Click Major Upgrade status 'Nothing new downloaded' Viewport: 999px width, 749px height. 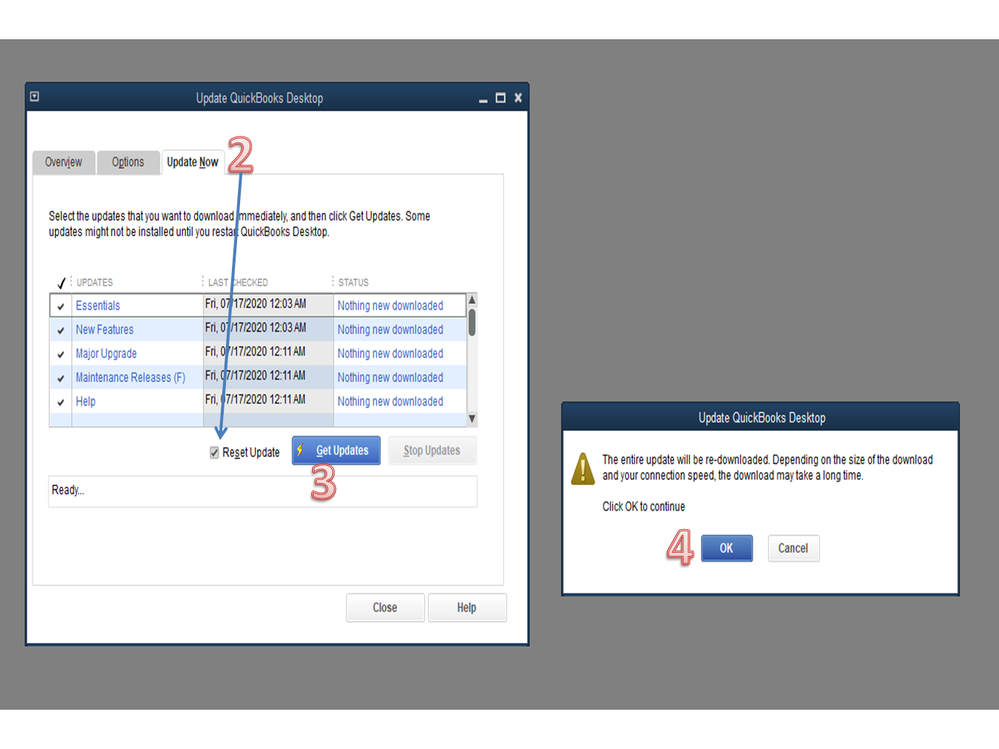[x=390, y=353]
